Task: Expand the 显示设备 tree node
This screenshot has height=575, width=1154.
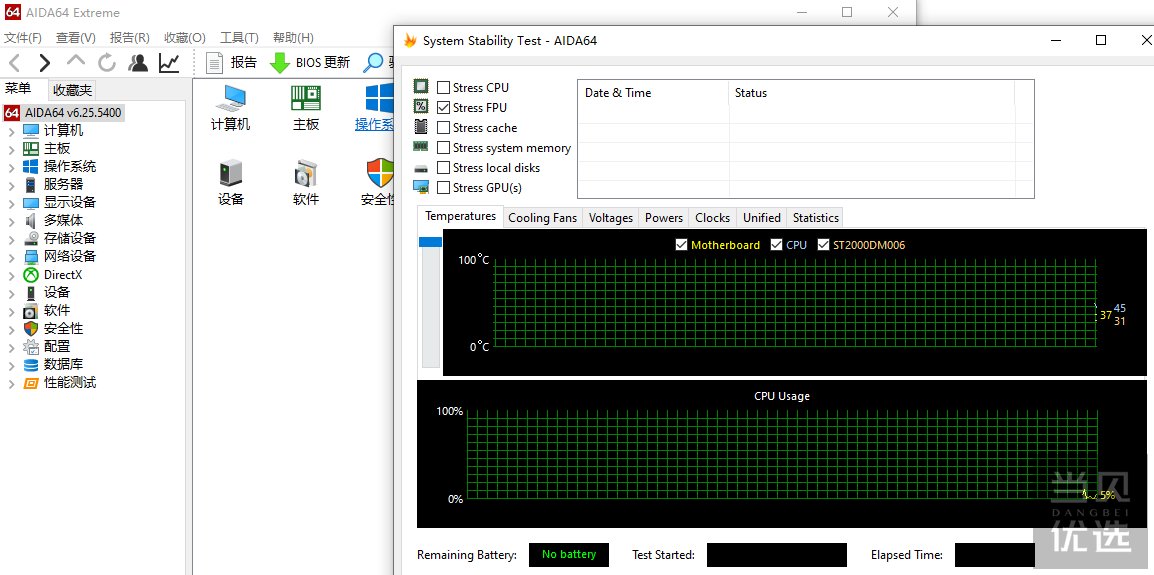Action: [x=11, y=203]
